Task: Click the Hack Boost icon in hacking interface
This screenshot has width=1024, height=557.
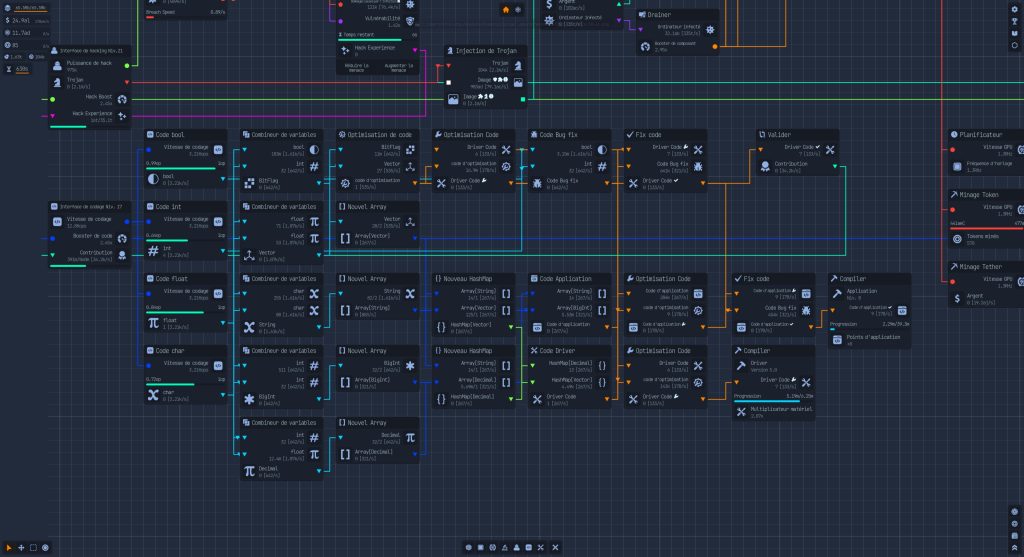Action: coord(122,99)
